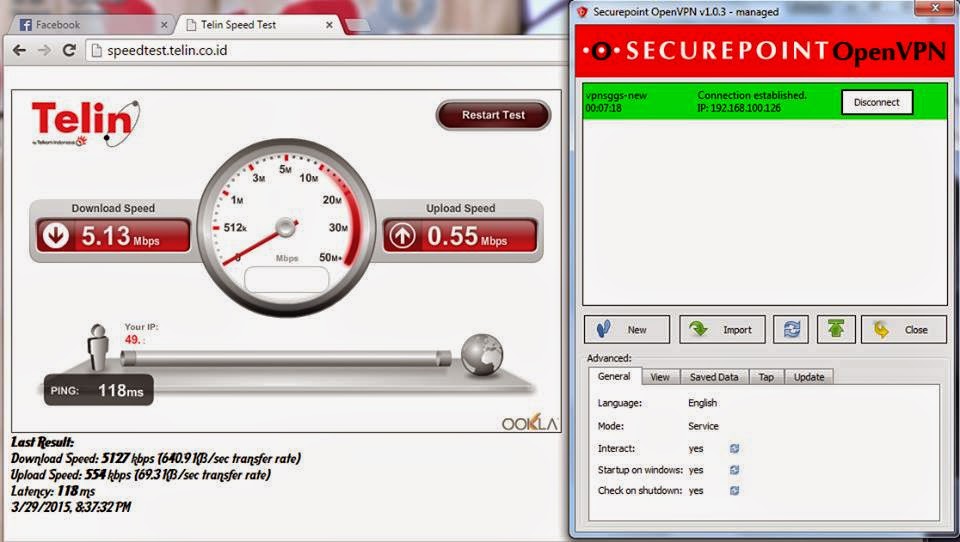The width and height of the screenshot is (960, 542).
Task: Go back using browser back arrow
Action: pos(20,50)
